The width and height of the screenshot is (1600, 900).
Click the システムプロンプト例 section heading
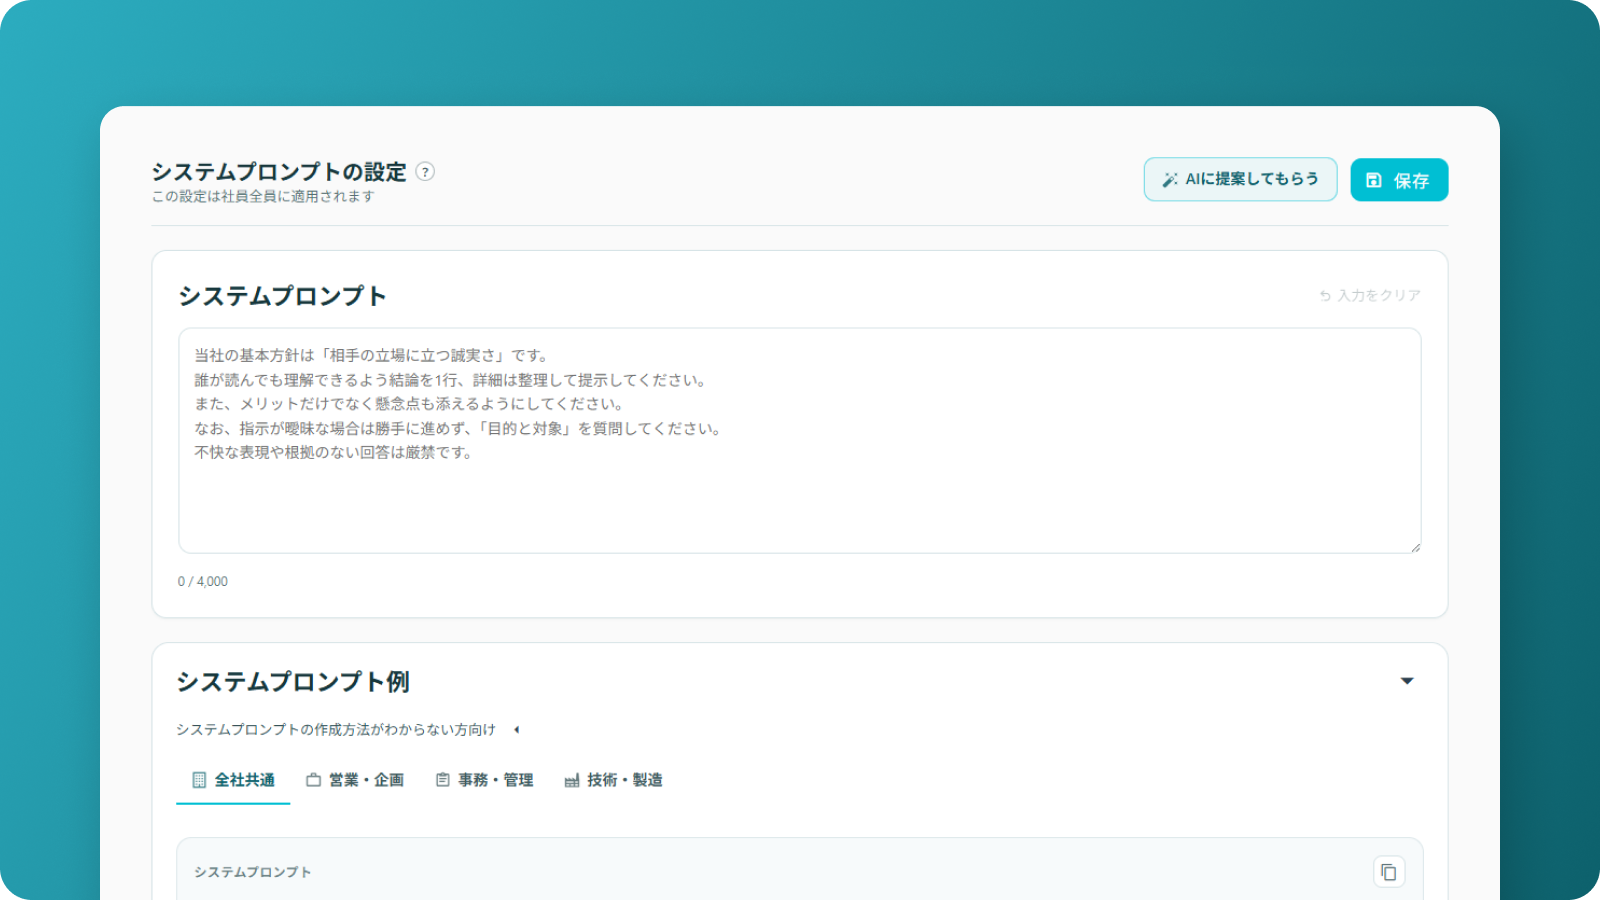pos(293,682)
